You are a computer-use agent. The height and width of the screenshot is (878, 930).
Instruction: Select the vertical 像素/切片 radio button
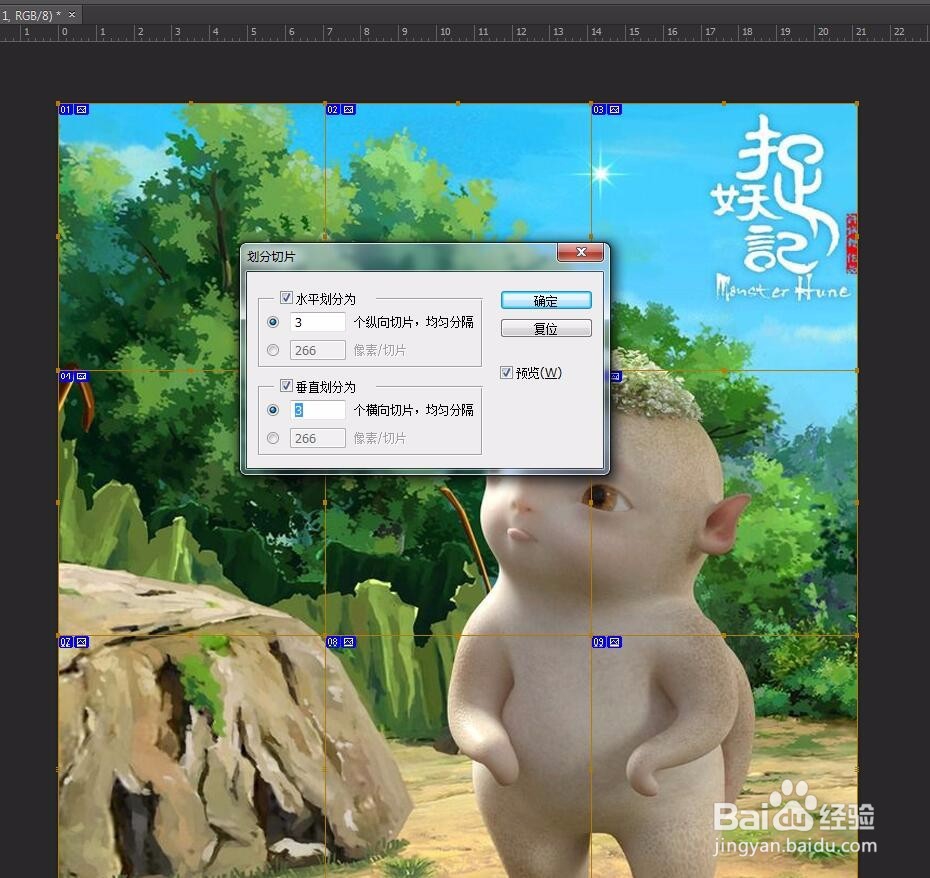273,438
